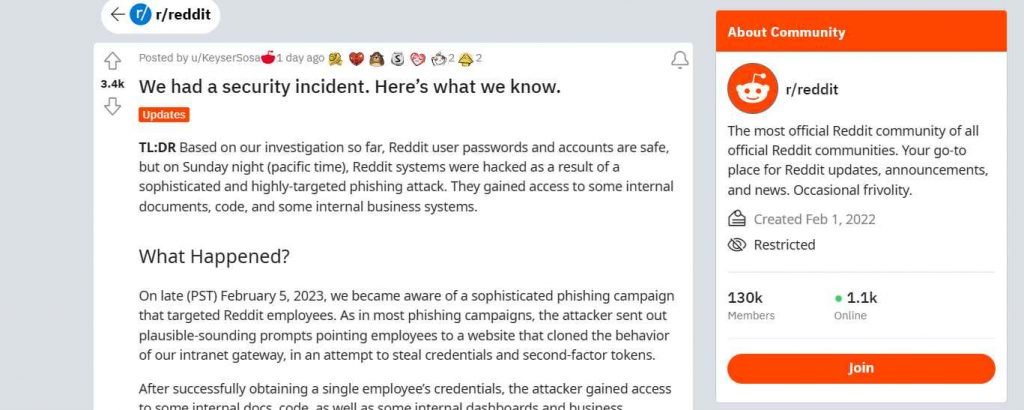Click the gold upvote award icon

[465, 59]
